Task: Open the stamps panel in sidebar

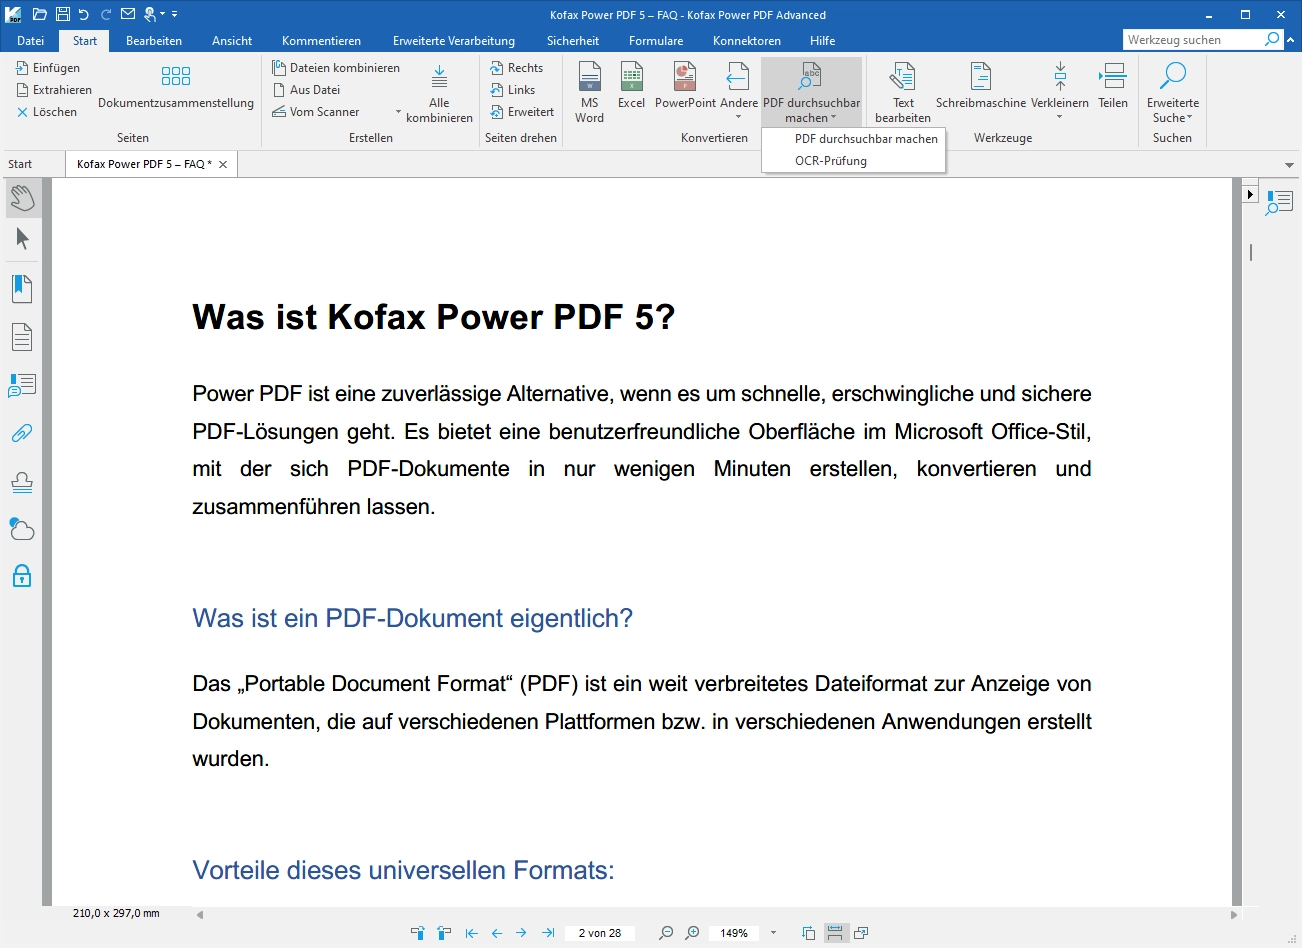Action: pos(22,481)
